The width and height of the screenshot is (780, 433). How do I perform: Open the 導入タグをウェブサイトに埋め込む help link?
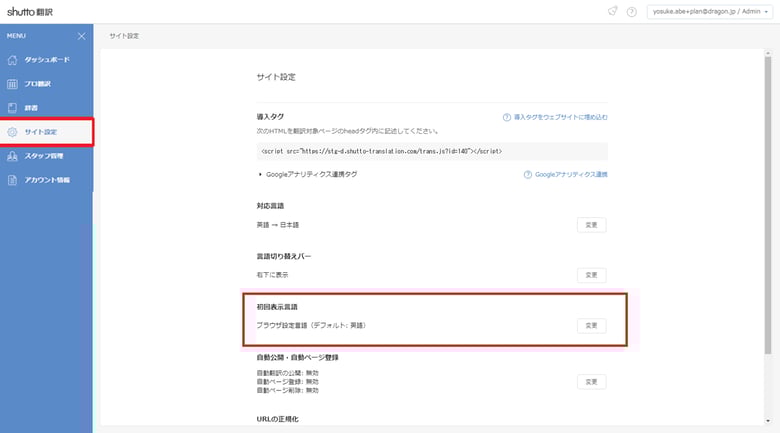click(555, 117)
